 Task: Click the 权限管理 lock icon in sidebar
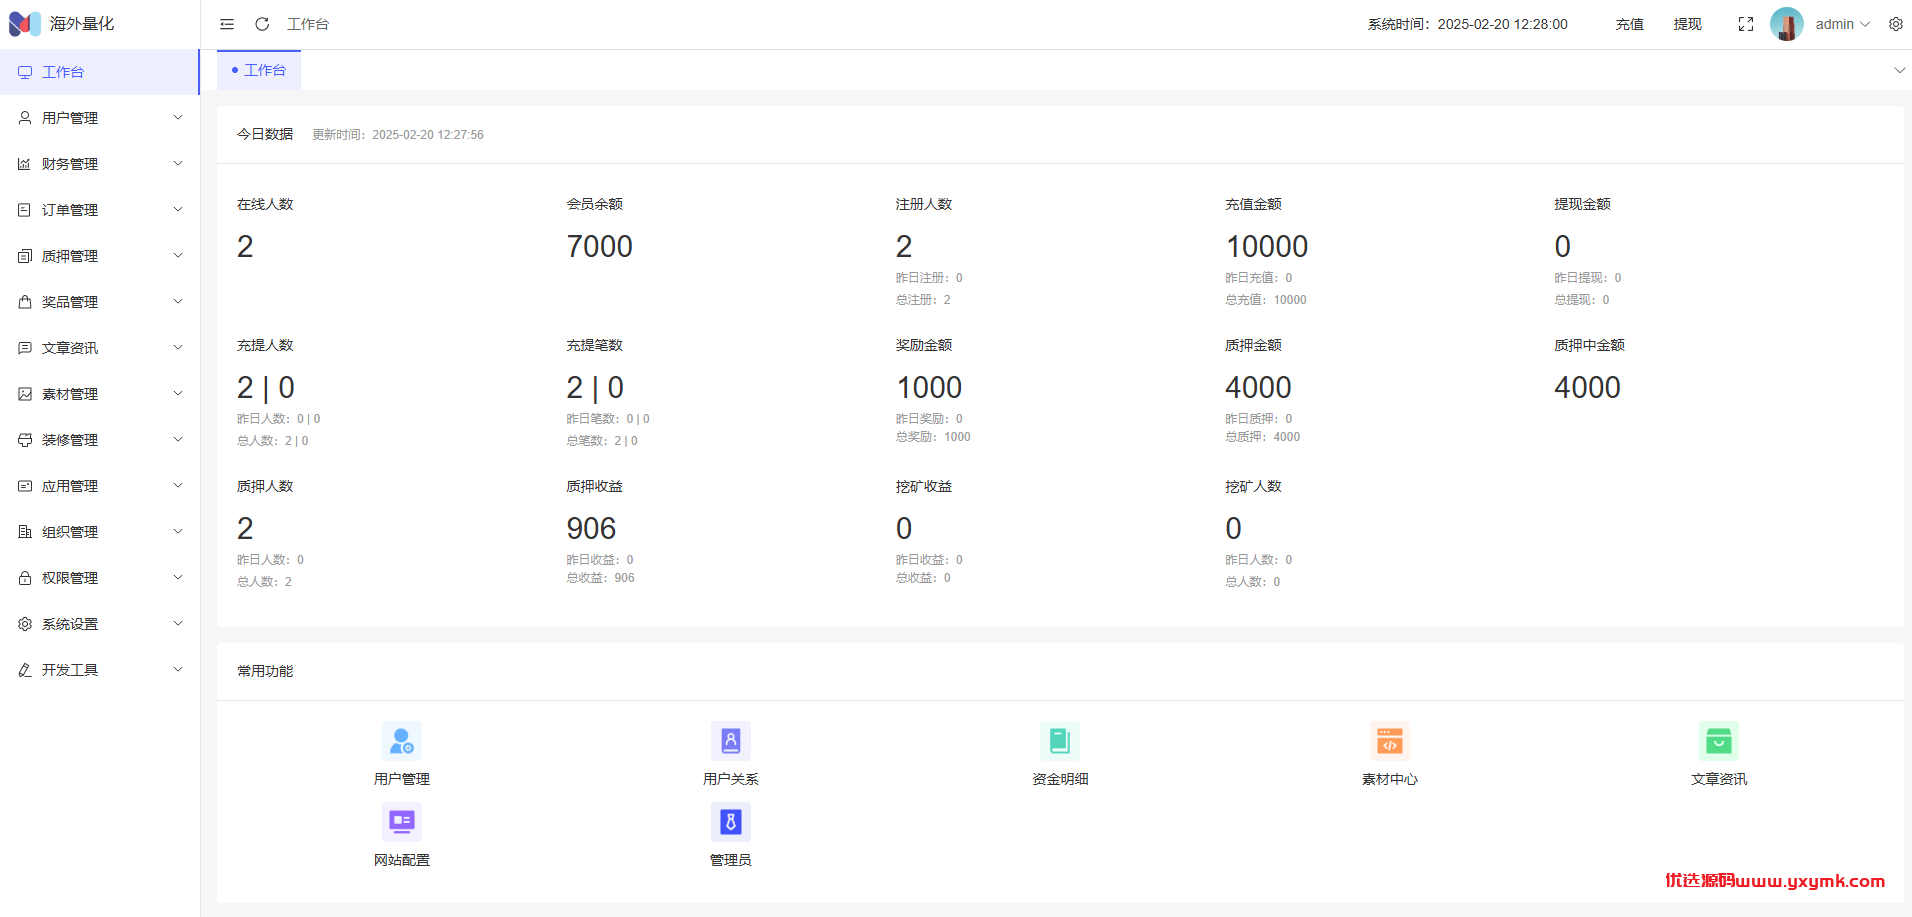(25, 578)
